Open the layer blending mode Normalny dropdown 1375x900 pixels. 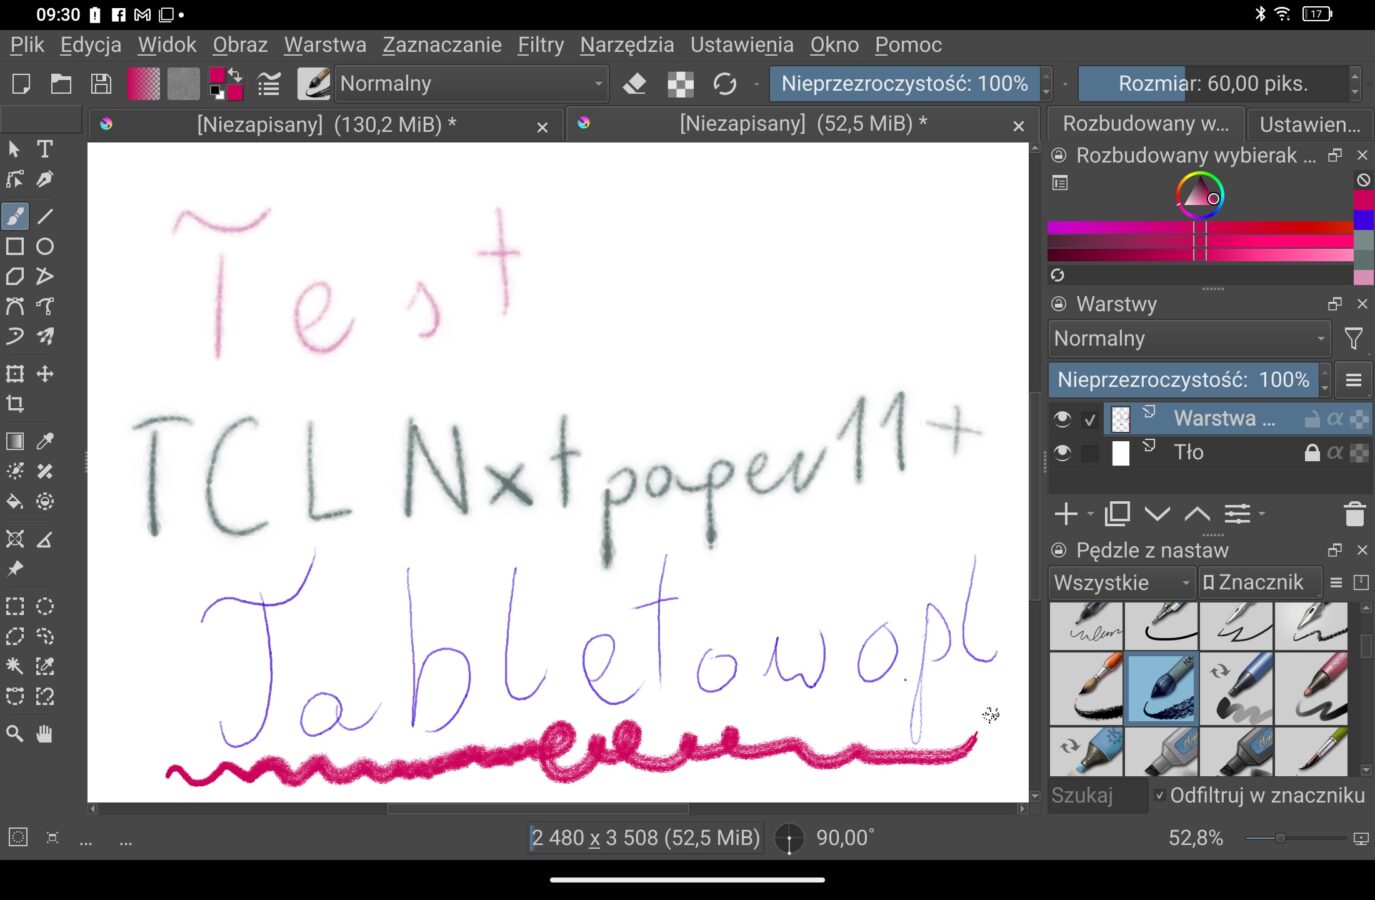coord(1189,339)
